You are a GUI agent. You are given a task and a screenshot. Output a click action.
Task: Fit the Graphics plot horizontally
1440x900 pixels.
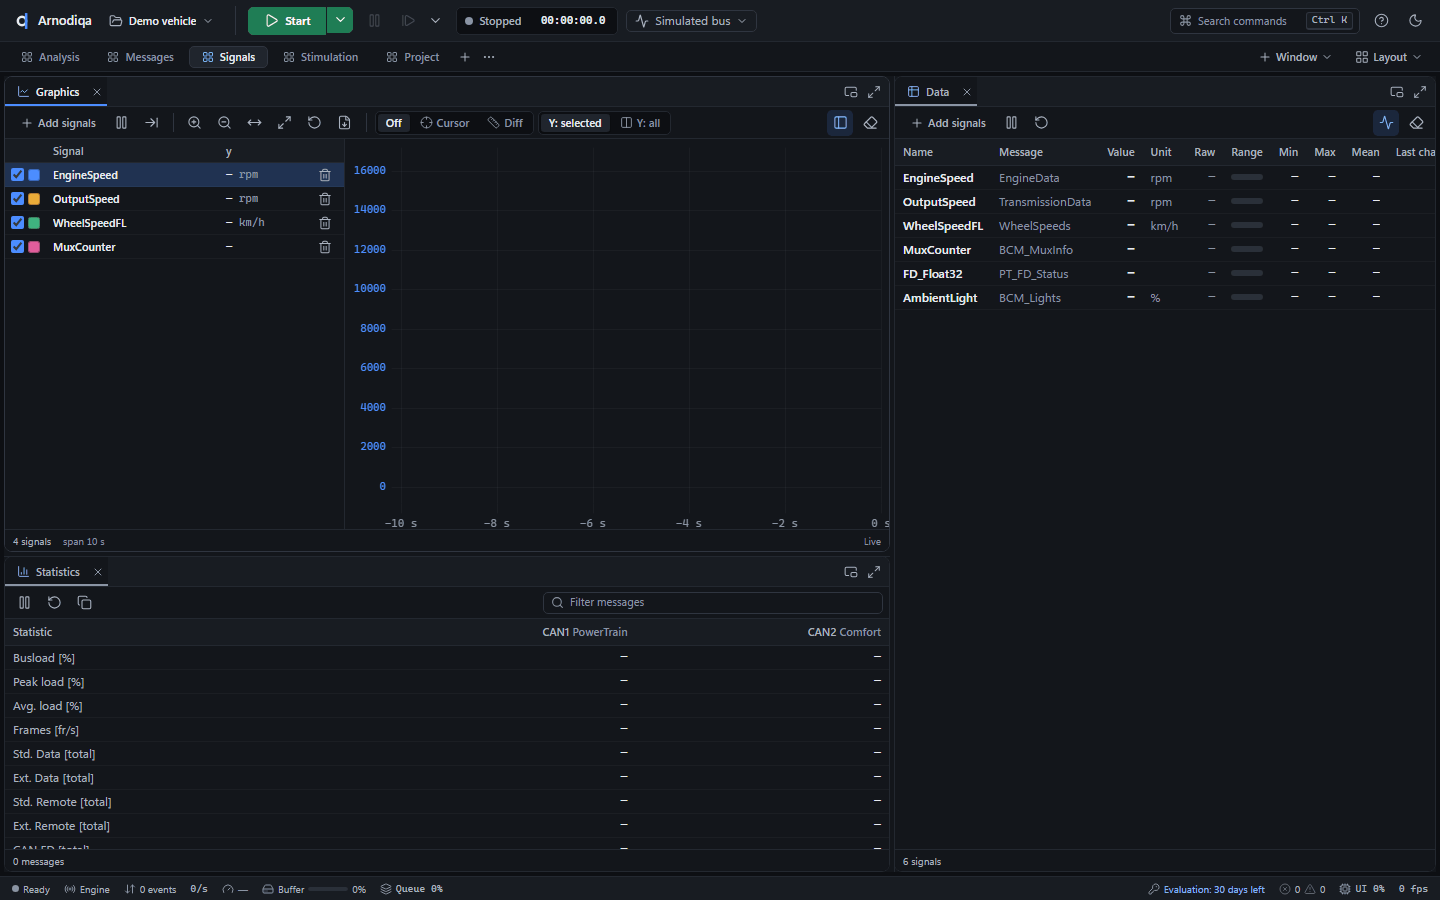pyautogui.click(x=255, y=123)
